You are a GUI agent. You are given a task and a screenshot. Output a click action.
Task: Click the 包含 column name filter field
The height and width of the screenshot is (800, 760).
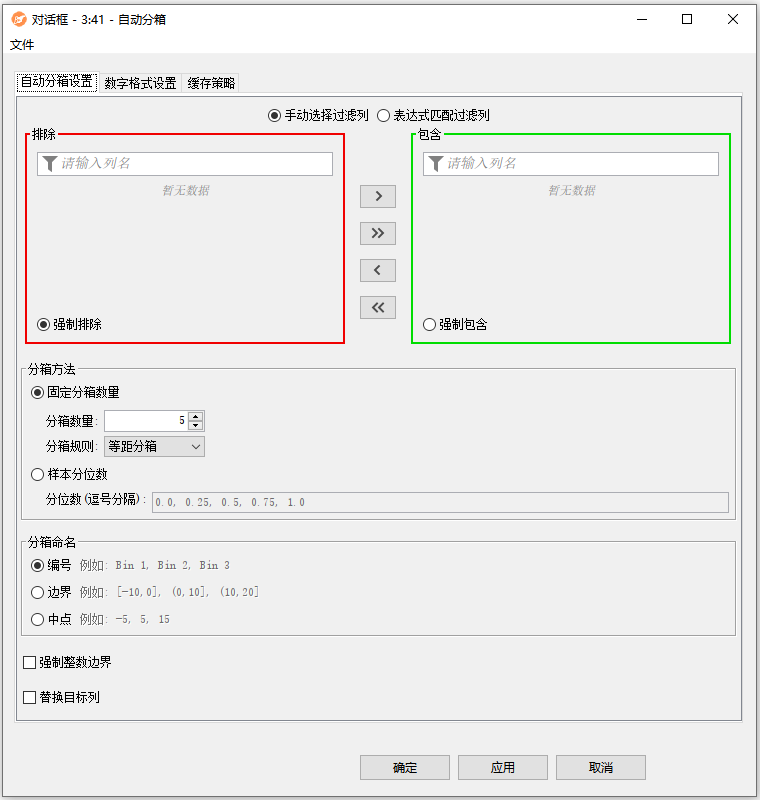[571, 164]
